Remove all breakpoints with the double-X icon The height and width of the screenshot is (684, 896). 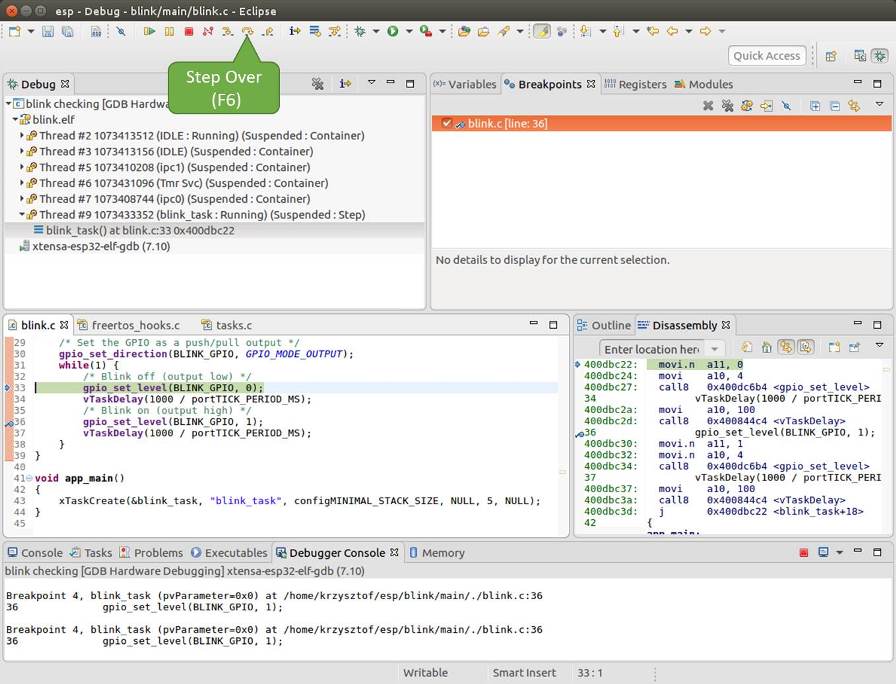click(x=728, y=105)
